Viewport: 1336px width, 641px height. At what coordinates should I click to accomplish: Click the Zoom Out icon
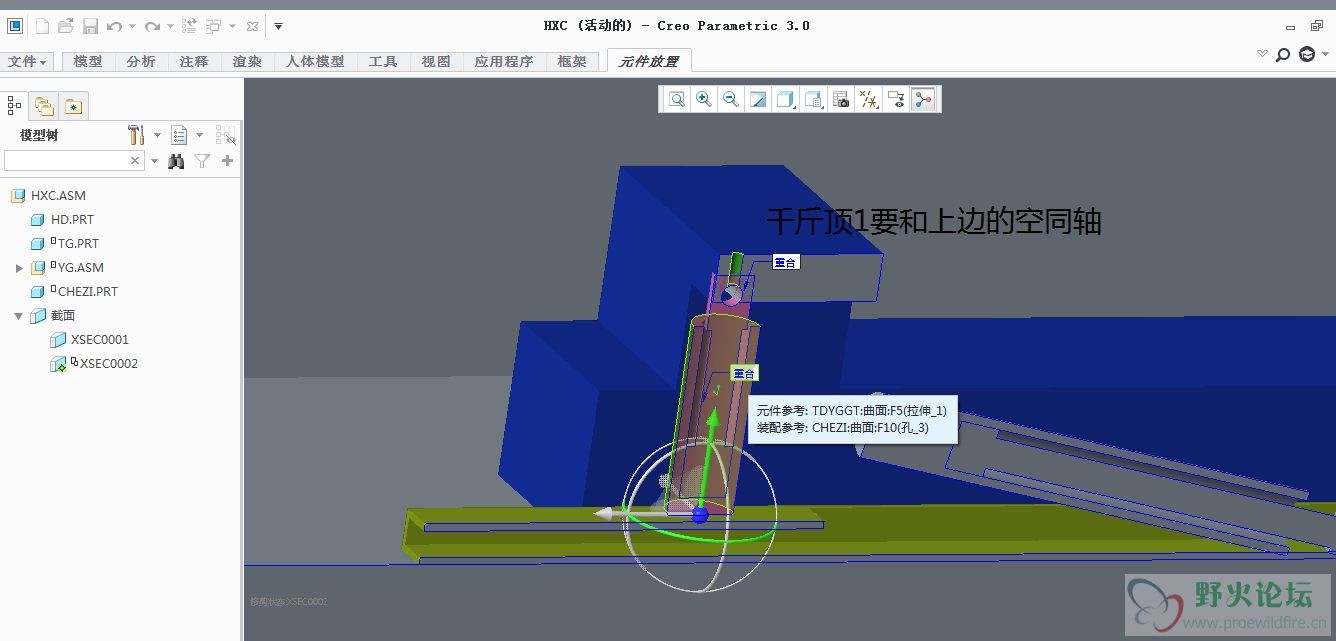click(731, 99)
